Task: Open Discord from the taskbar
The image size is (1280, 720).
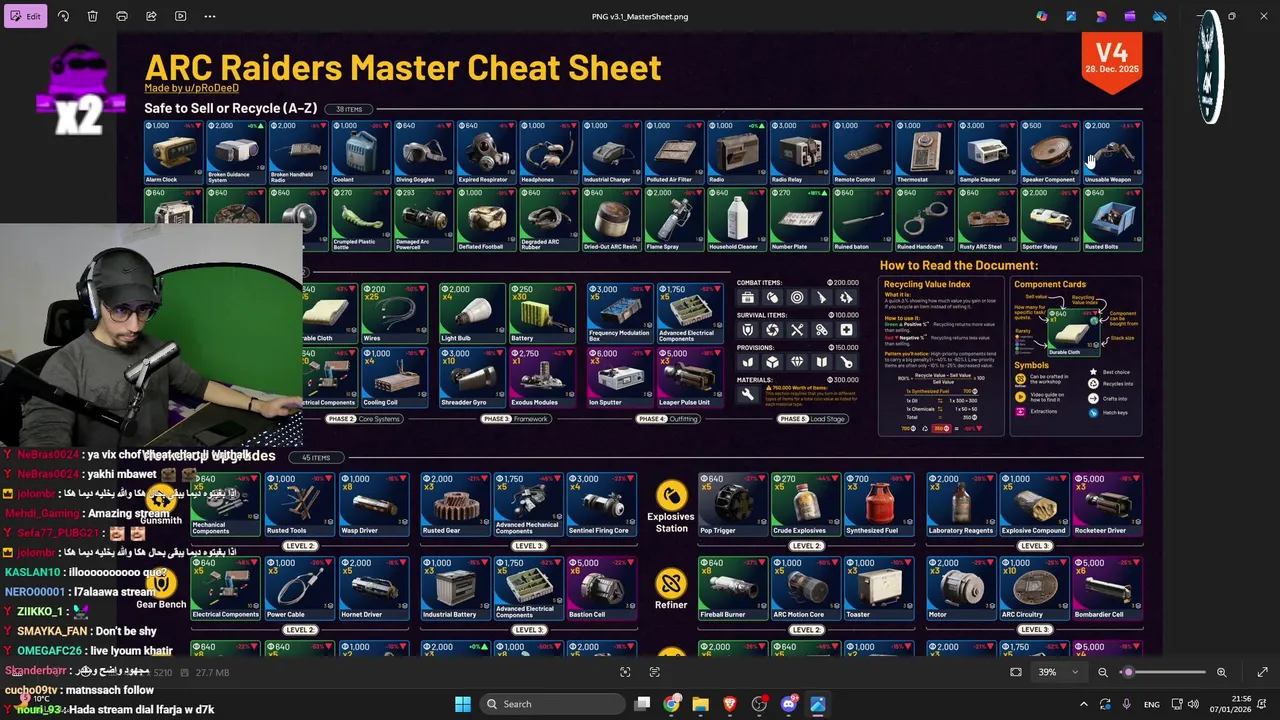Action: (788, 704)
